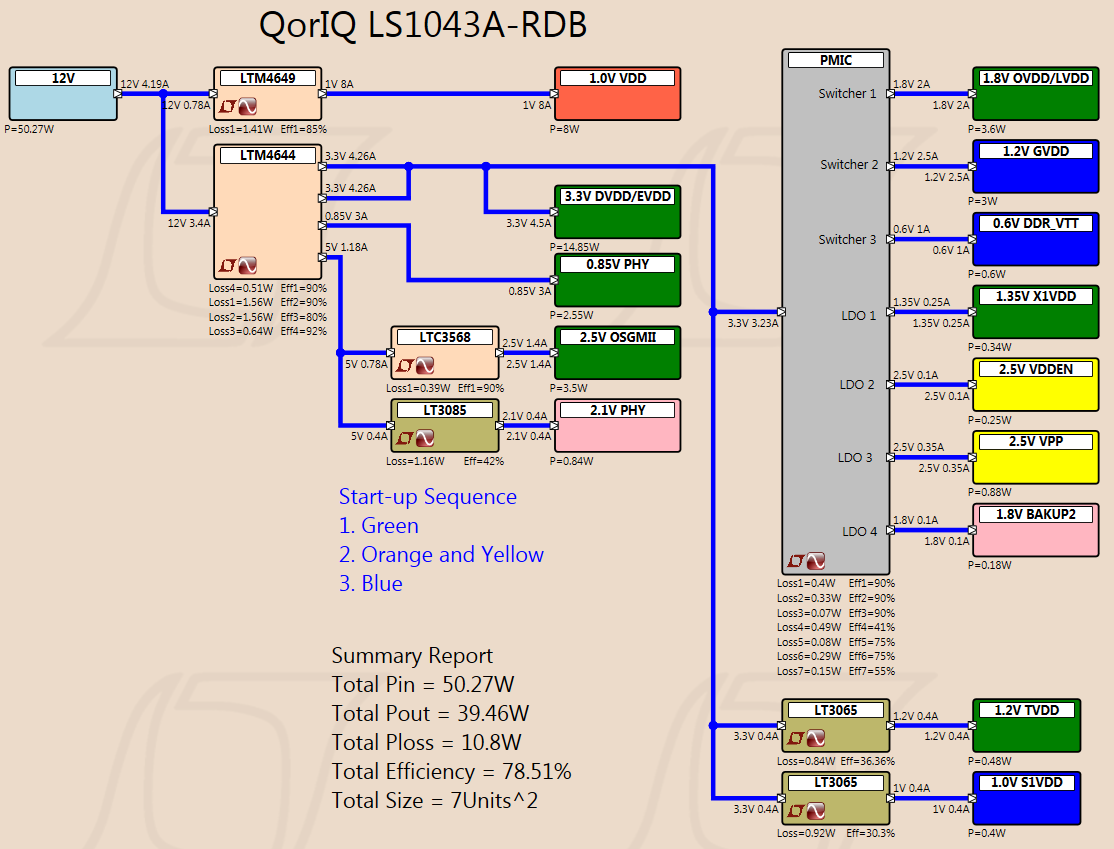Select the PMIC Switcher 1 output port
The width and height of the screenshot is (1114, 849).
pos(890,94)
